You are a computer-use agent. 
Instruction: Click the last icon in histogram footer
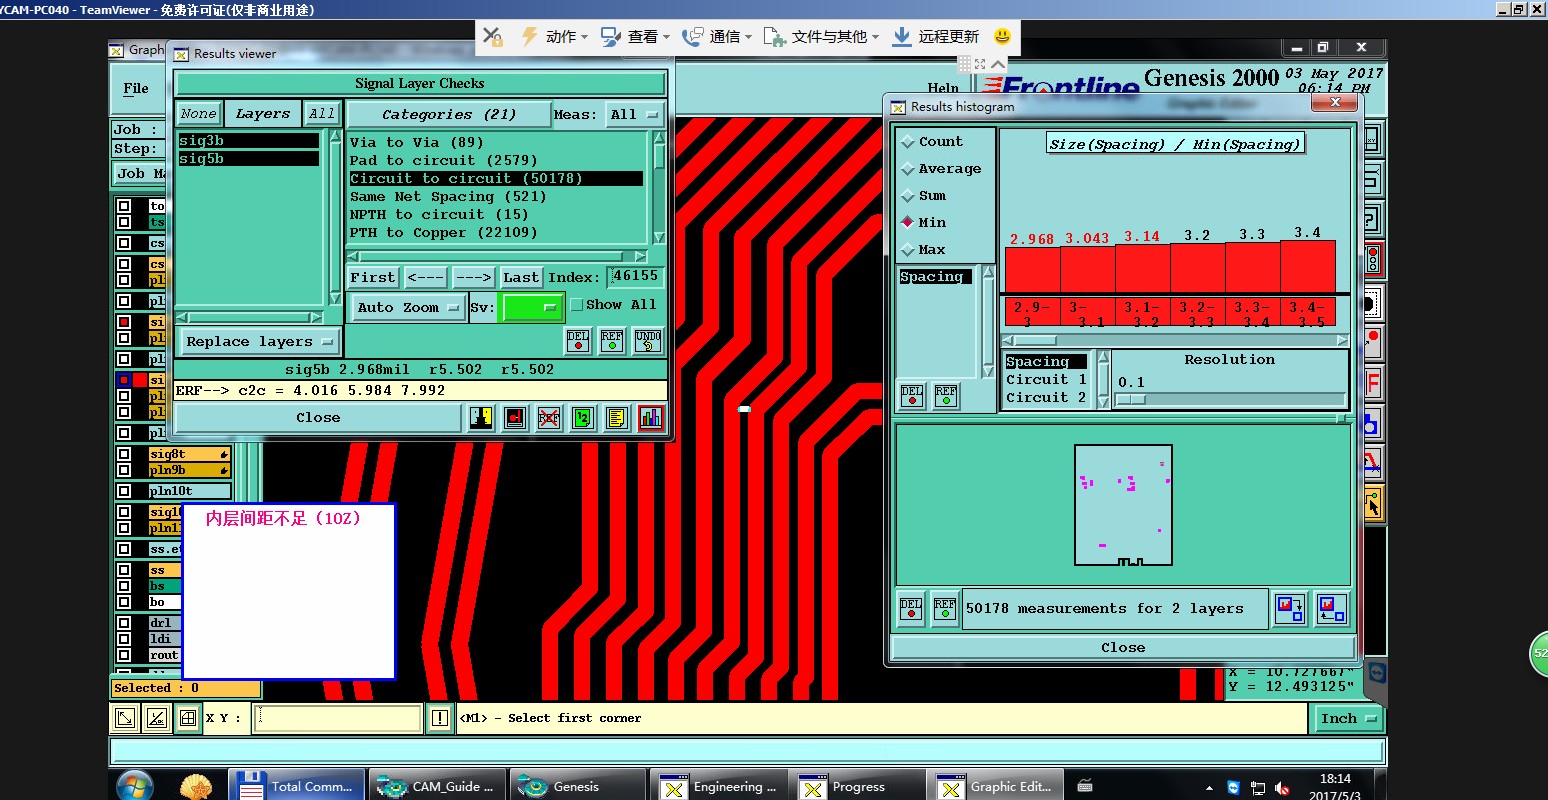[x=1331, y=608]
